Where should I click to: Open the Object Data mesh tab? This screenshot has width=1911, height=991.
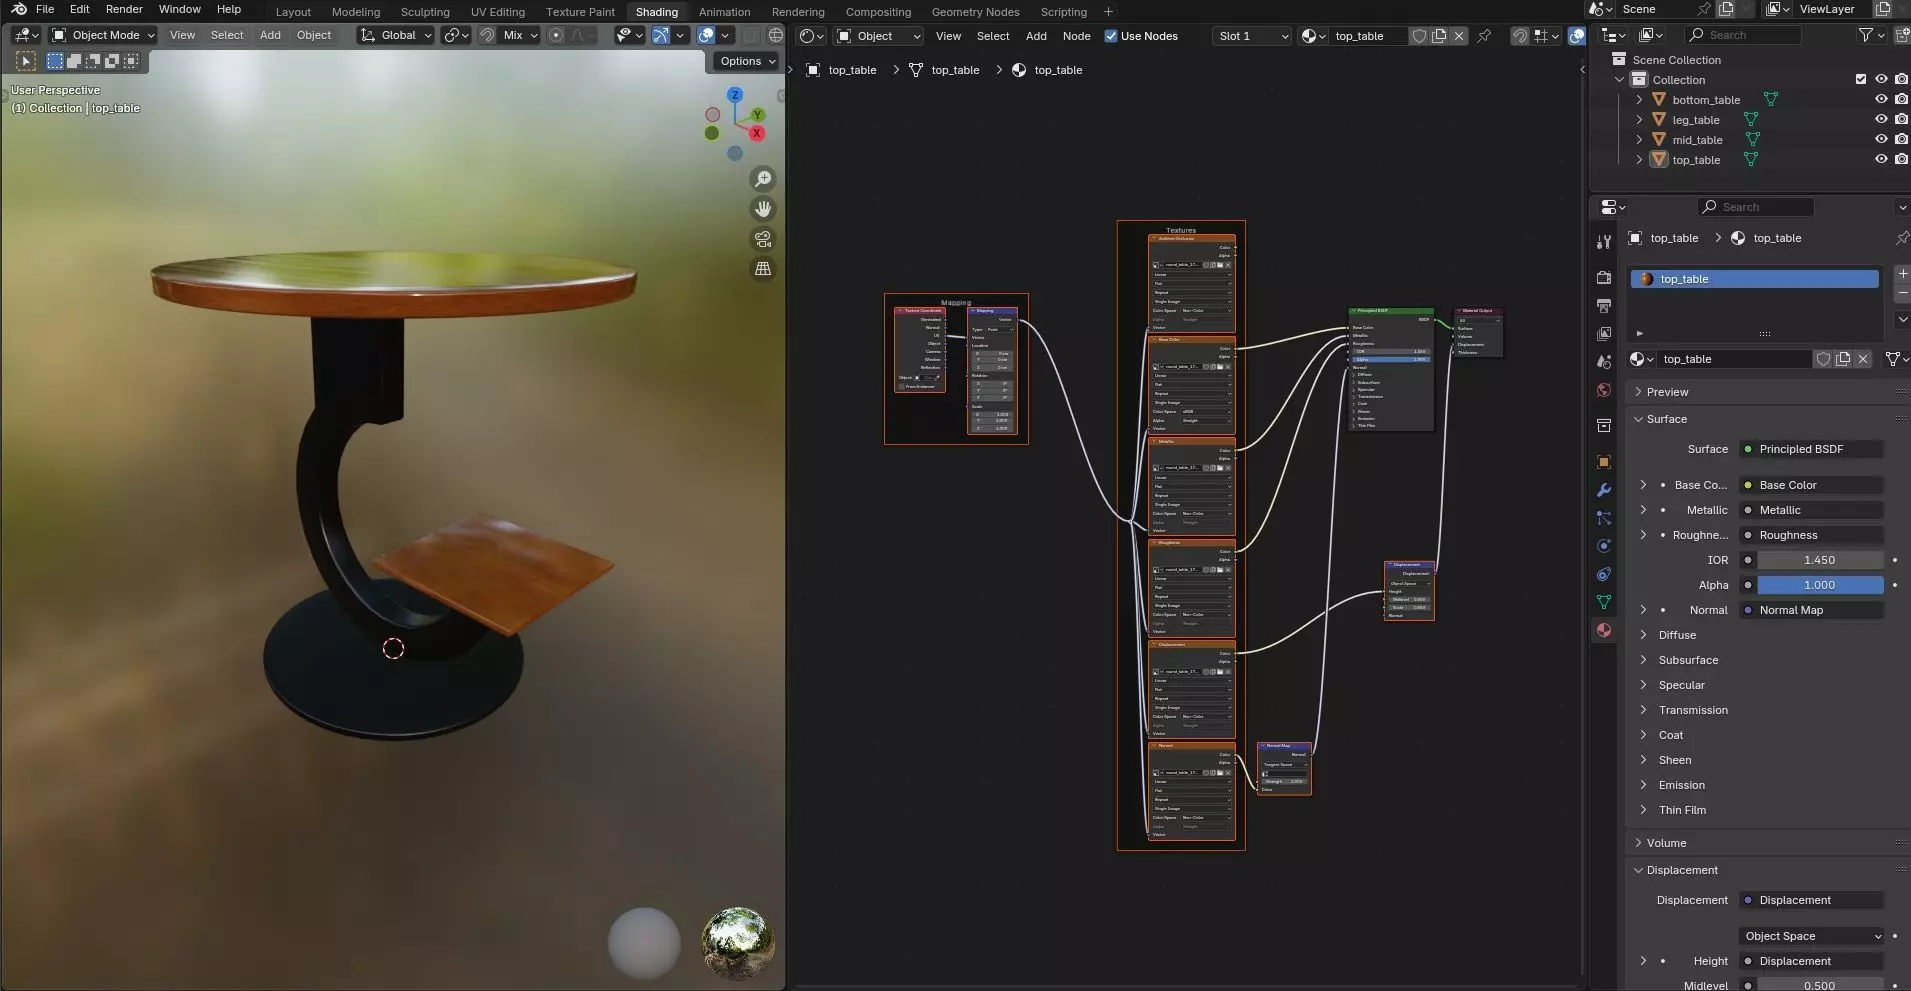pos(1604,602)
